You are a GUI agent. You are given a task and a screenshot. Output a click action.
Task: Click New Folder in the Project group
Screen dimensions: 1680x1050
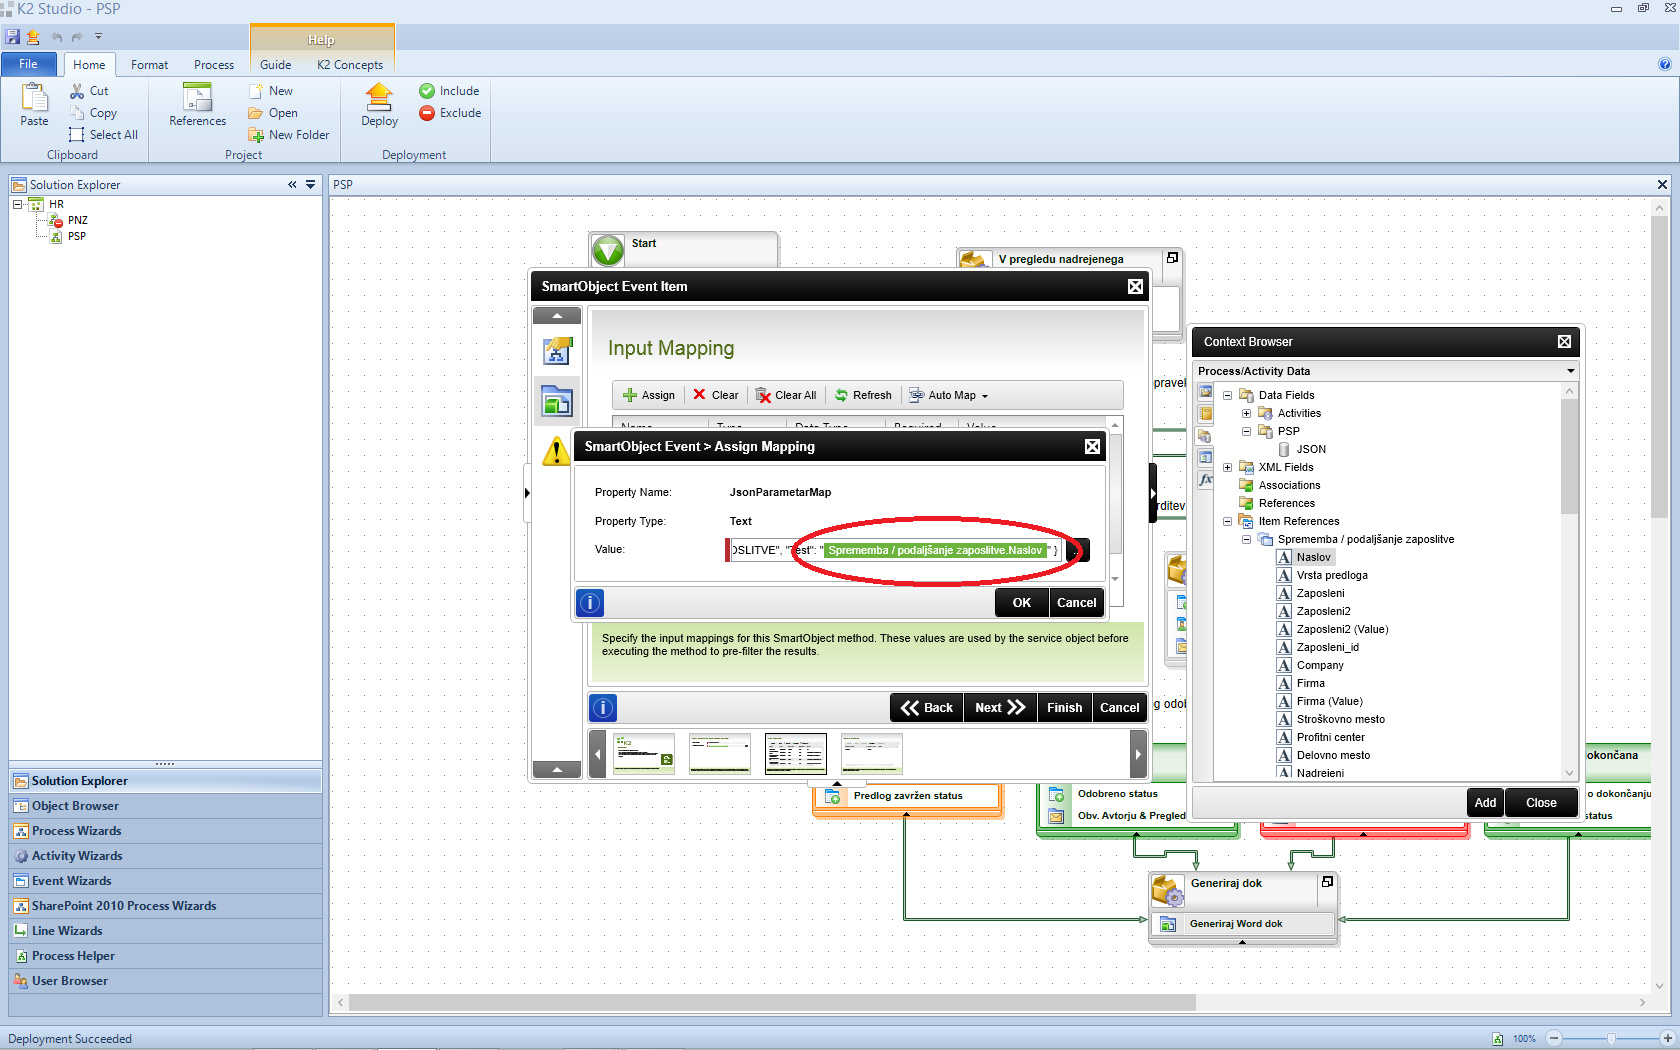click(289, 135)
